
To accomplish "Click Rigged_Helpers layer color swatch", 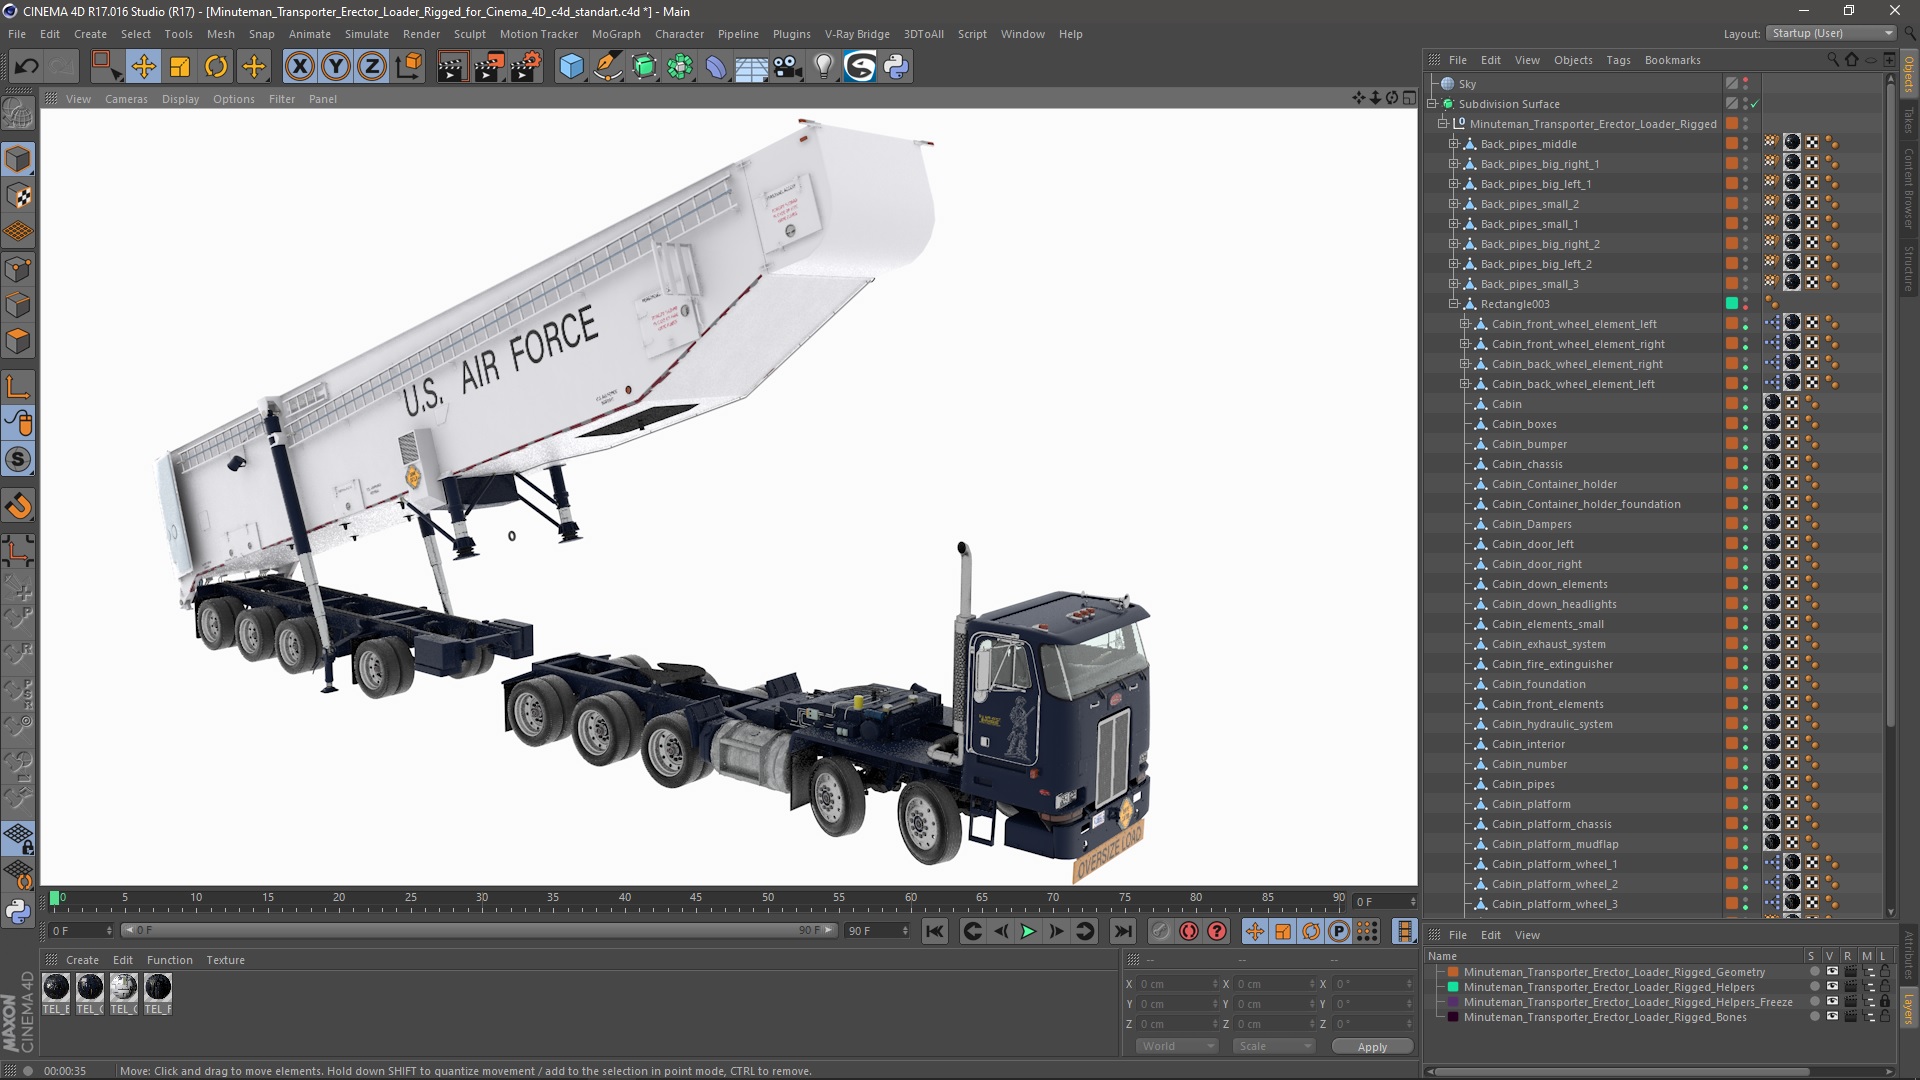I will 1453,986.
